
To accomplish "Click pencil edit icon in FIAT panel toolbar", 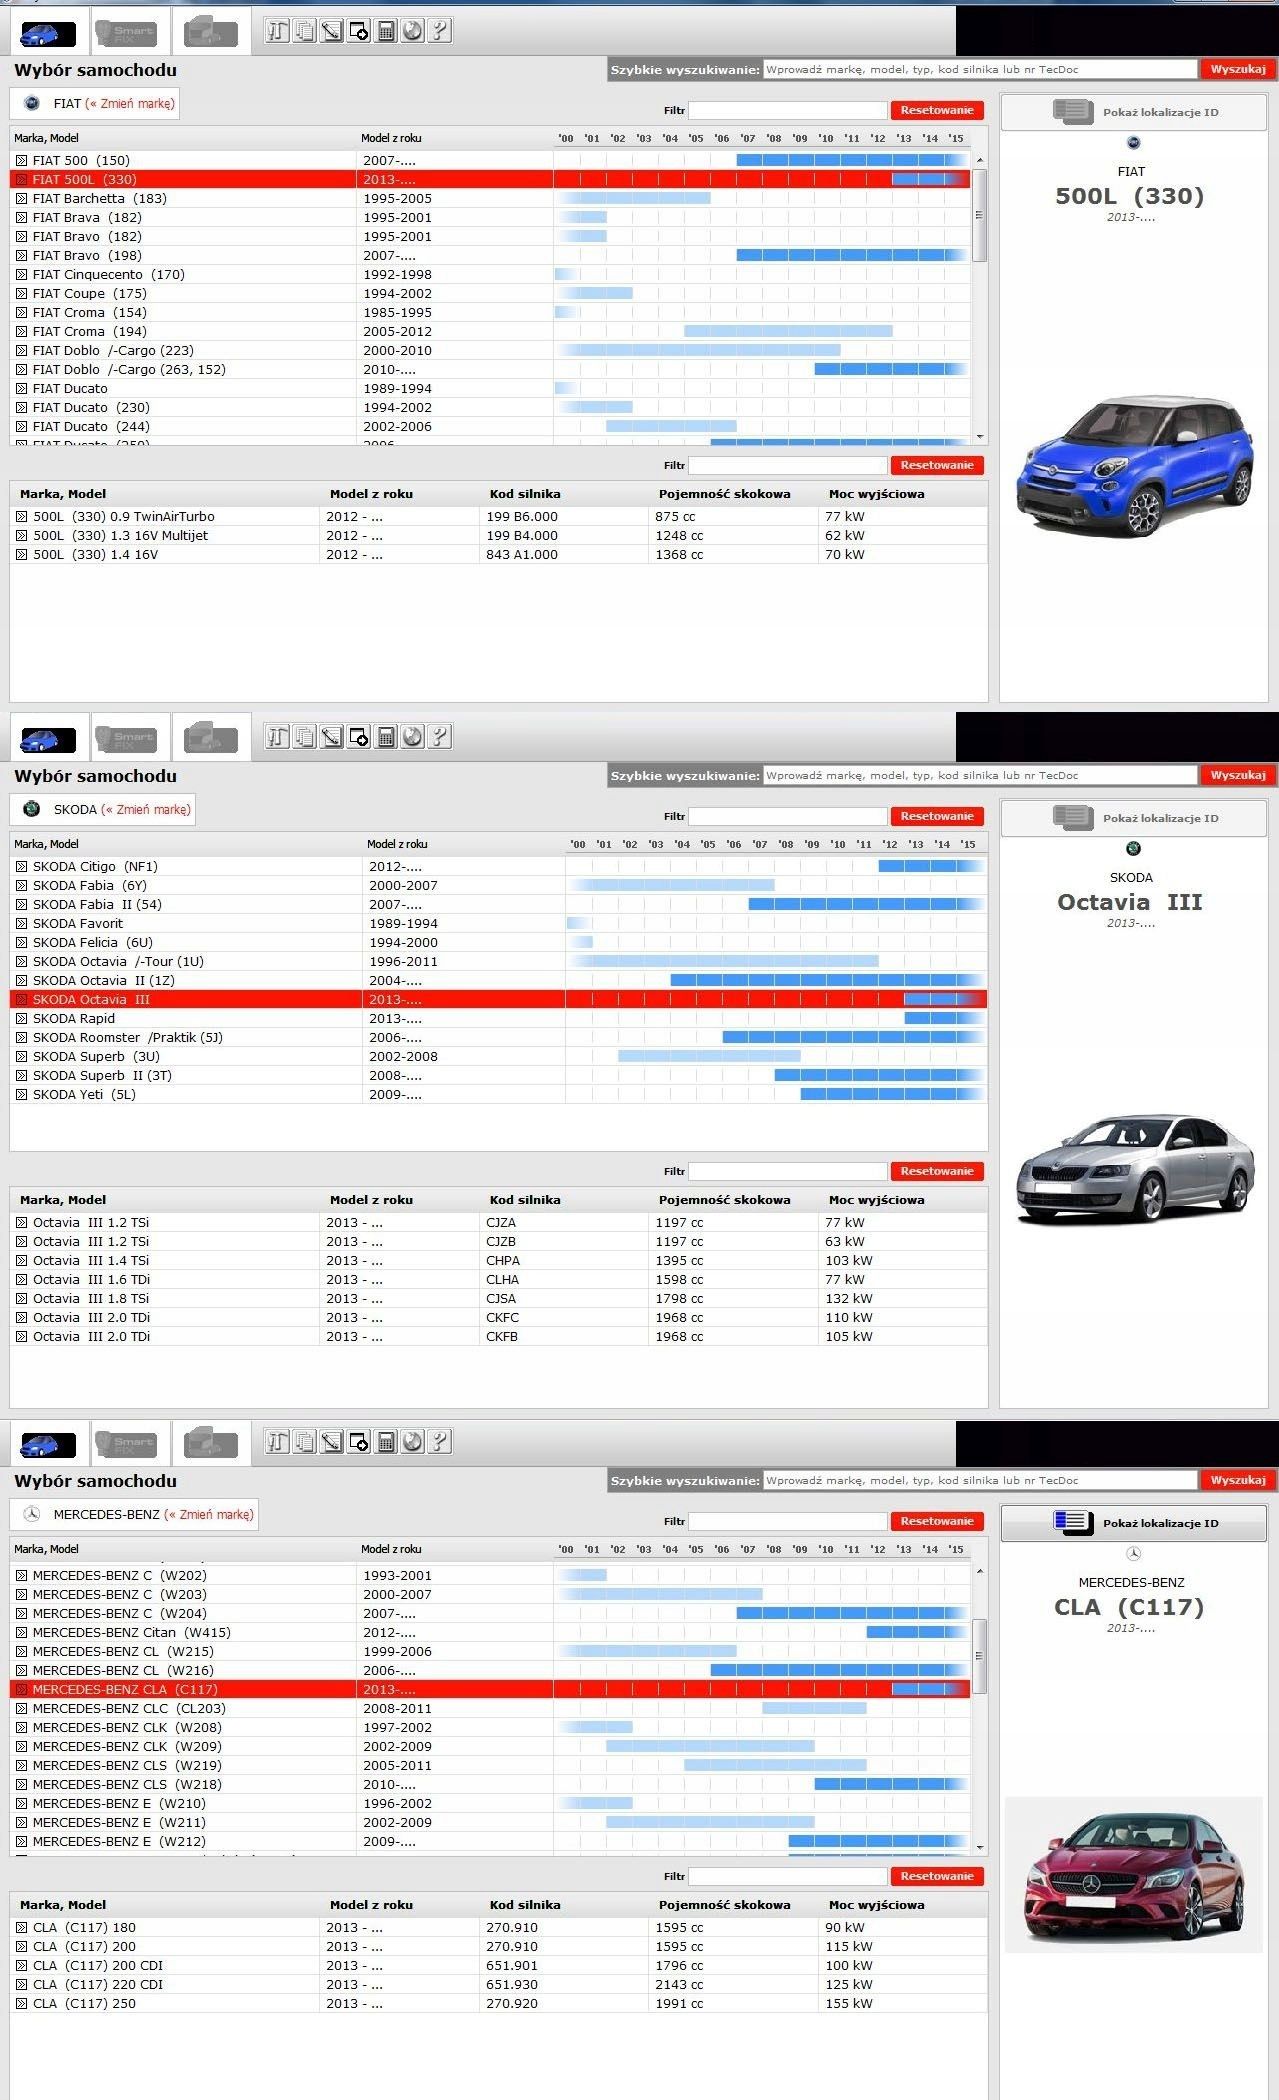I will click(332, 31).
